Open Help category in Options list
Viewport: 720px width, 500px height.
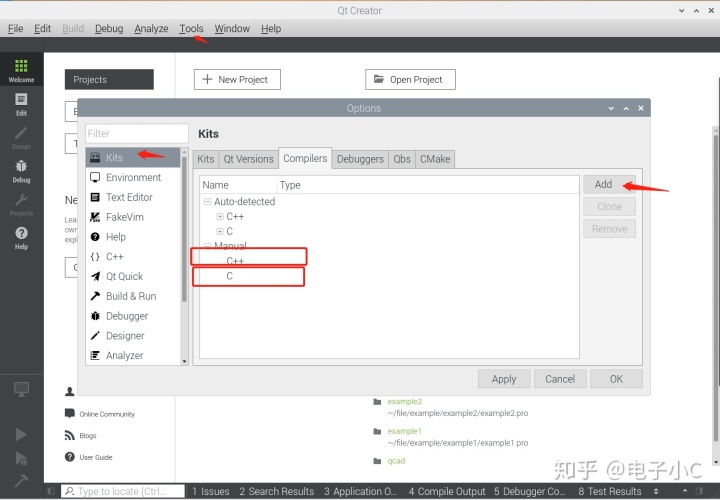click(133, 236)
